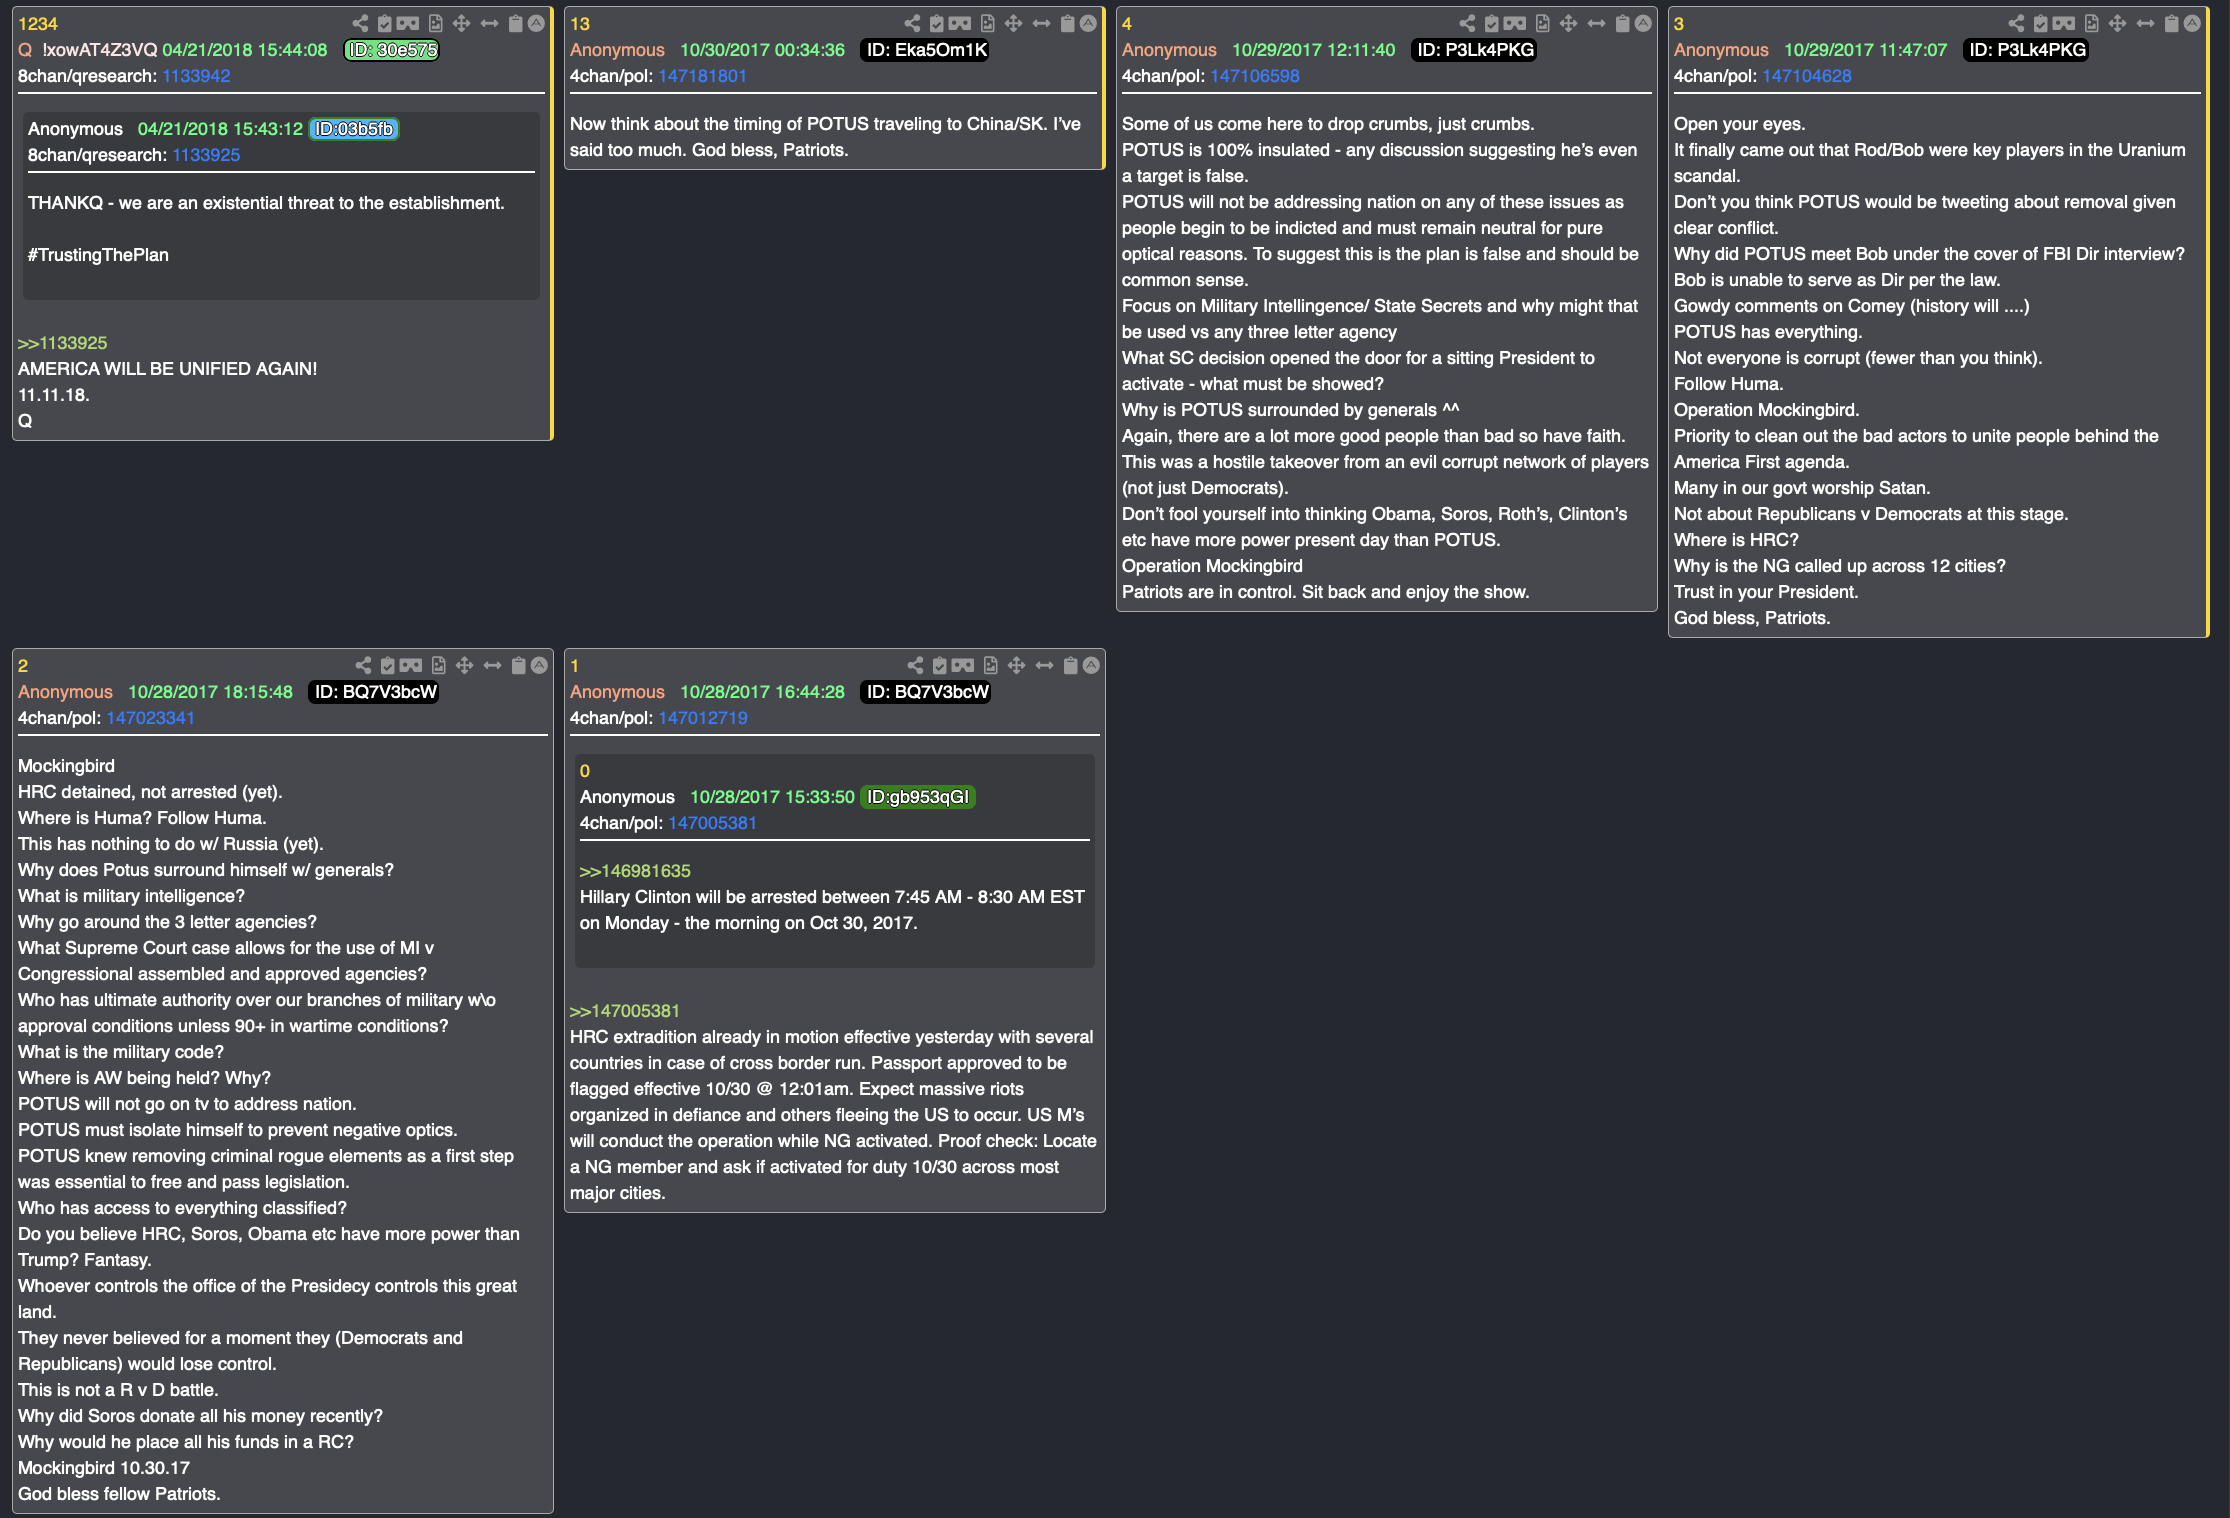This screenshot has height=1518, width=2230.
Task: Click clipboard-check icon on post 1234
Action: [385, 23]
